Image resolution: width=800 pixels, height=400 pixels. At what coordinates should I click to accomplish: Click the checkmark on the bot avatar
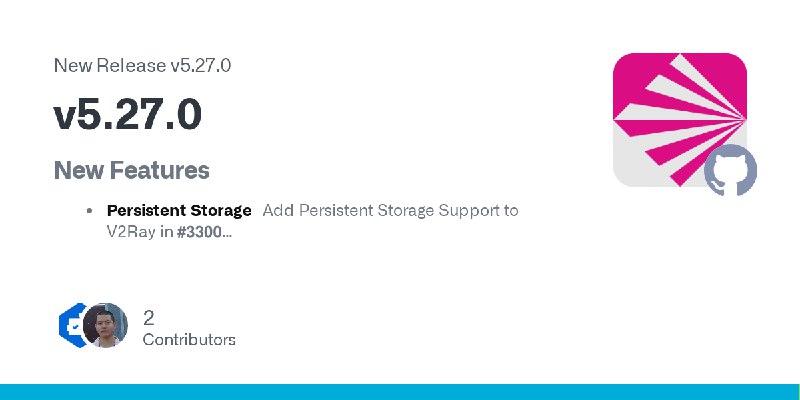click(76, 327)
